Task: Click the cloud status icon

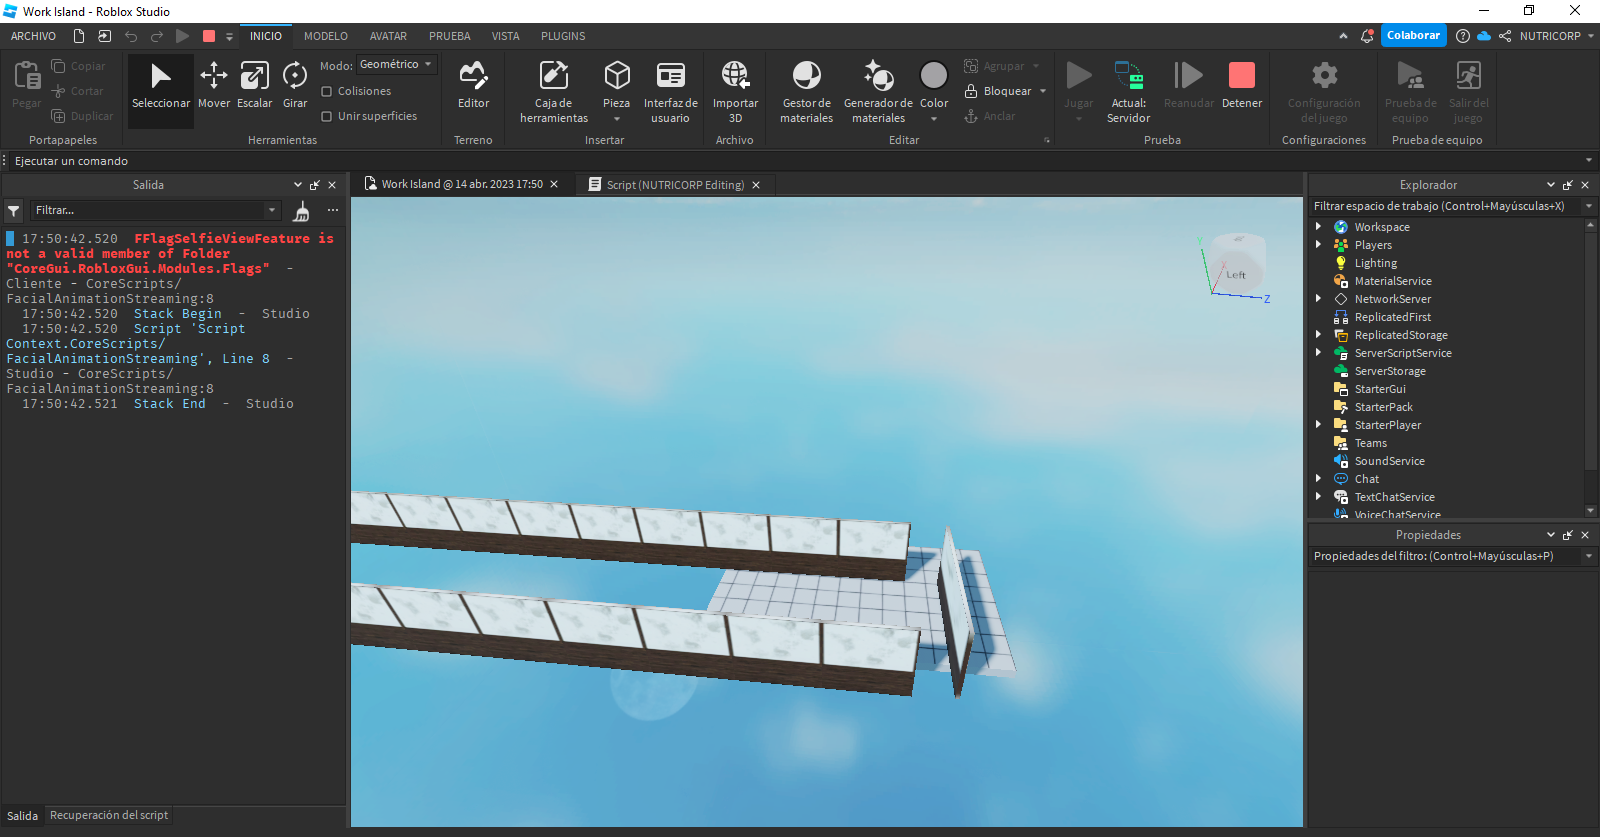Action: [1484, 36]
